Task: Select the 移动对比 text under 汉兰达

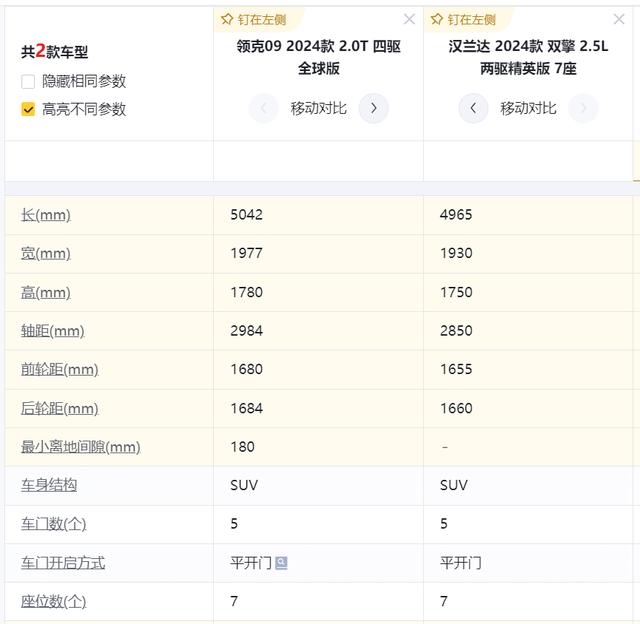Action: [x=528, y=108]
